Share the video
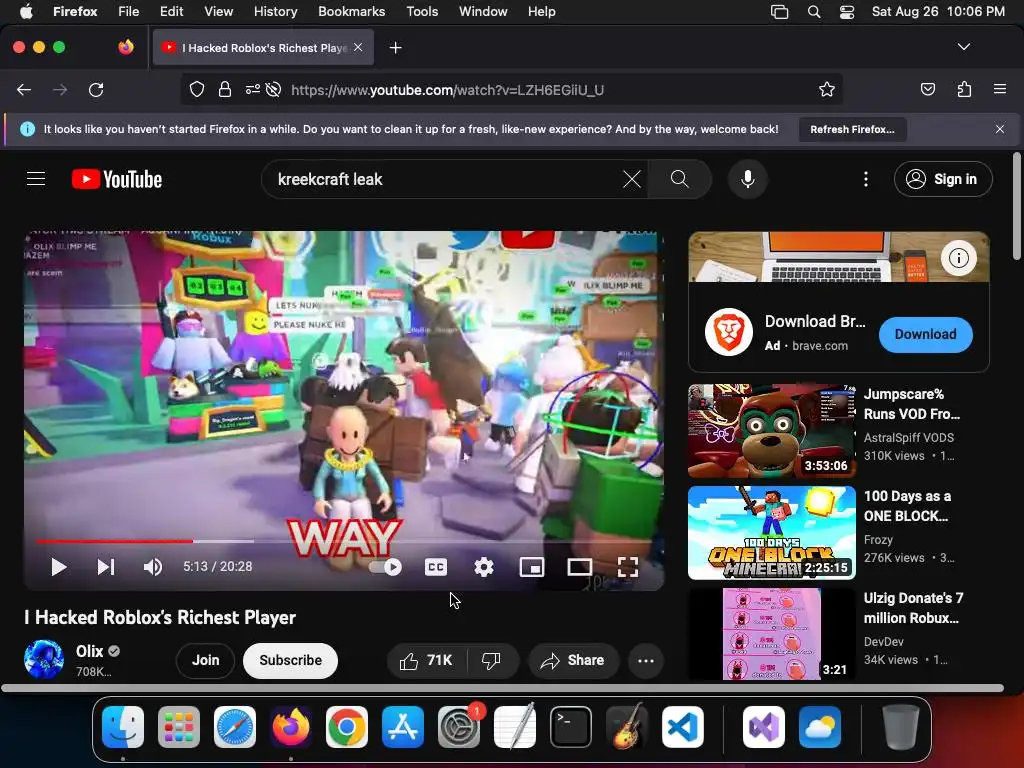The image size is (1024, 768). tap(572, 660)
